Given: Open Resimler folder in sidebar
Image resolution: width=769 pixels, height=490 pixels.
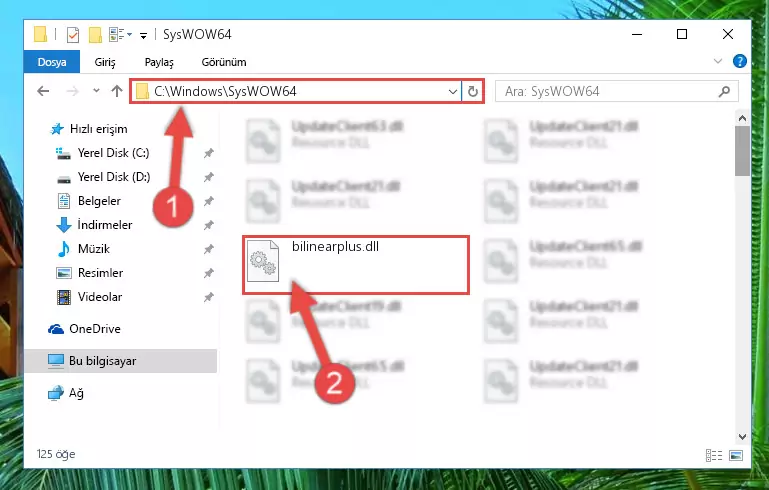Looking at the screenshot, I should tap(100, 273).
